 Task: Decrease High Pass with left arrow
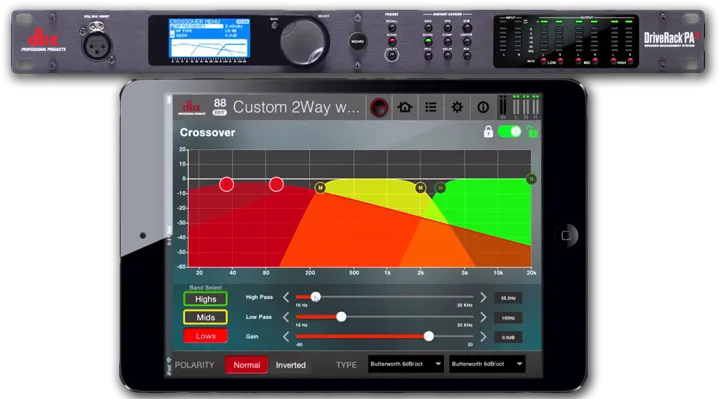pos(286,298)
